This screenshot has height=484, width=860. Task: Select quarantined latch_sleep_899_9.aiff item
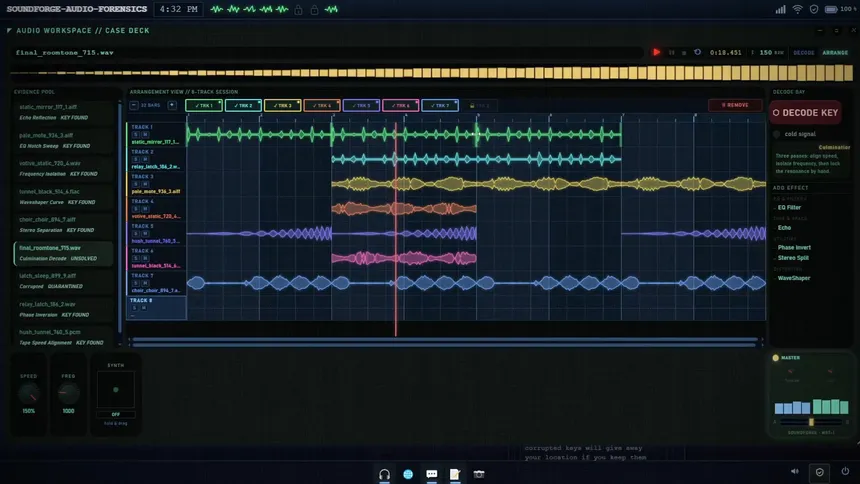click(64, 281)
